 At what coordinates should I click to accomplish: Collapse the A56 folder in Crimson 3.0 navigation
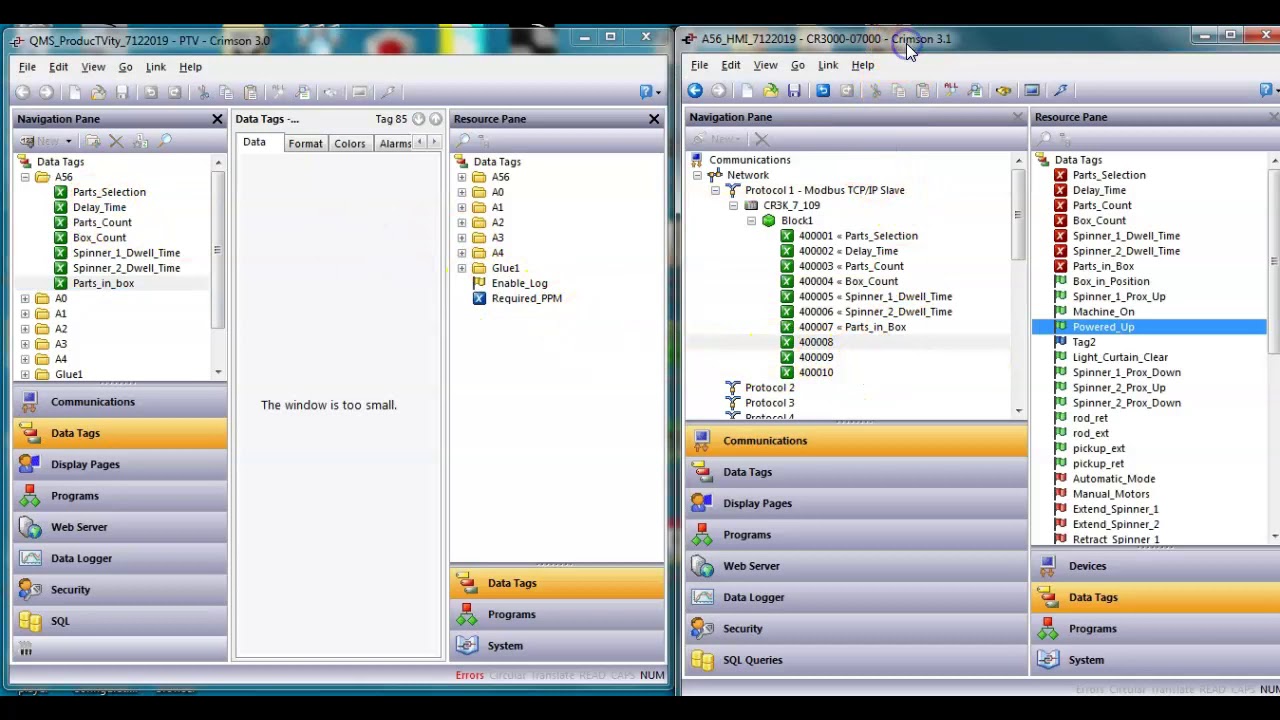pyautogui.click(x=25, y=177)
